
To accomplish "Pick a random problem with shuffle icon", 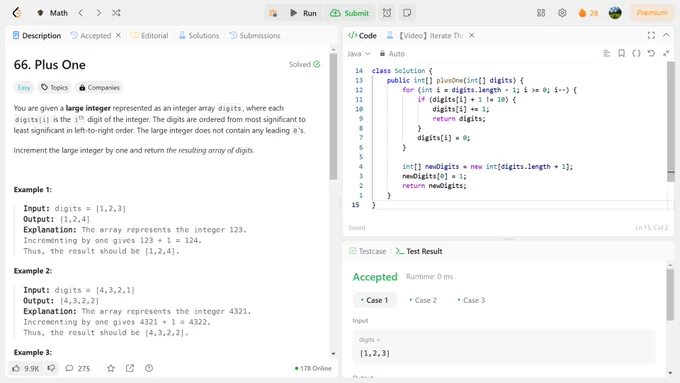I will (x=116, y=13).
